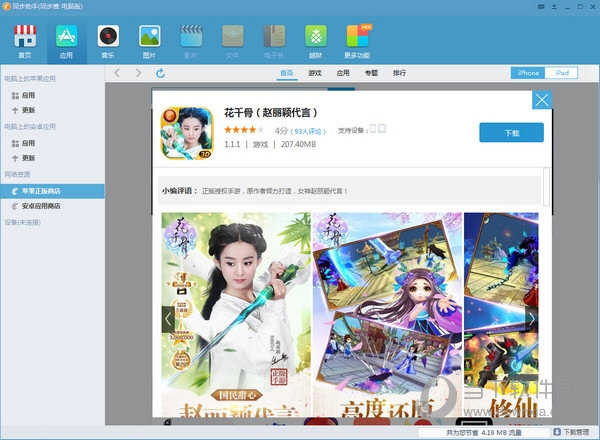Screen dimensions: 600x441
Task: Click the 1.1.1 version text
Action: pyautogui.click(x=232, y=144)
